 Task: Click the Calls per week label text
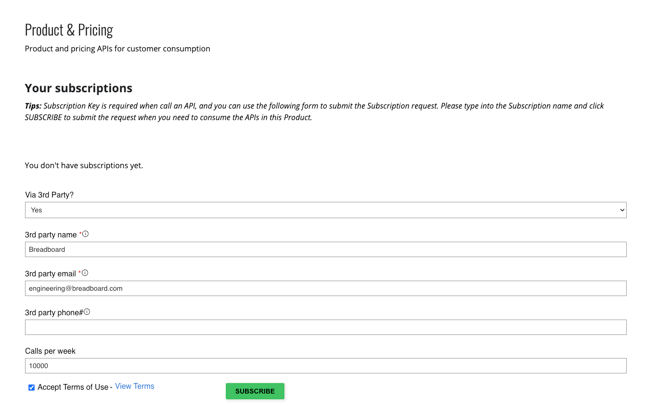50,352
